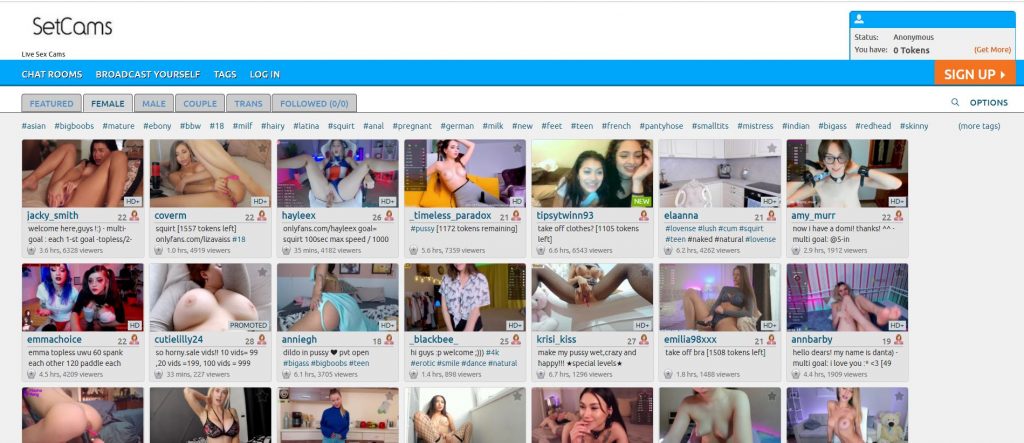This screenshot has width=1024, height=443.
Task: Select the Couple tab
Action: [x=200, y=103]
